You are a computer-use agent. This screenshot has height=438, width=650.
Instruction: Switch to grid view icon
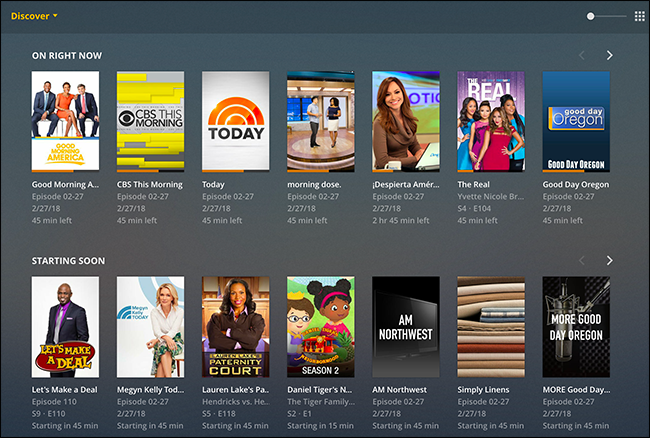point(640,16)
